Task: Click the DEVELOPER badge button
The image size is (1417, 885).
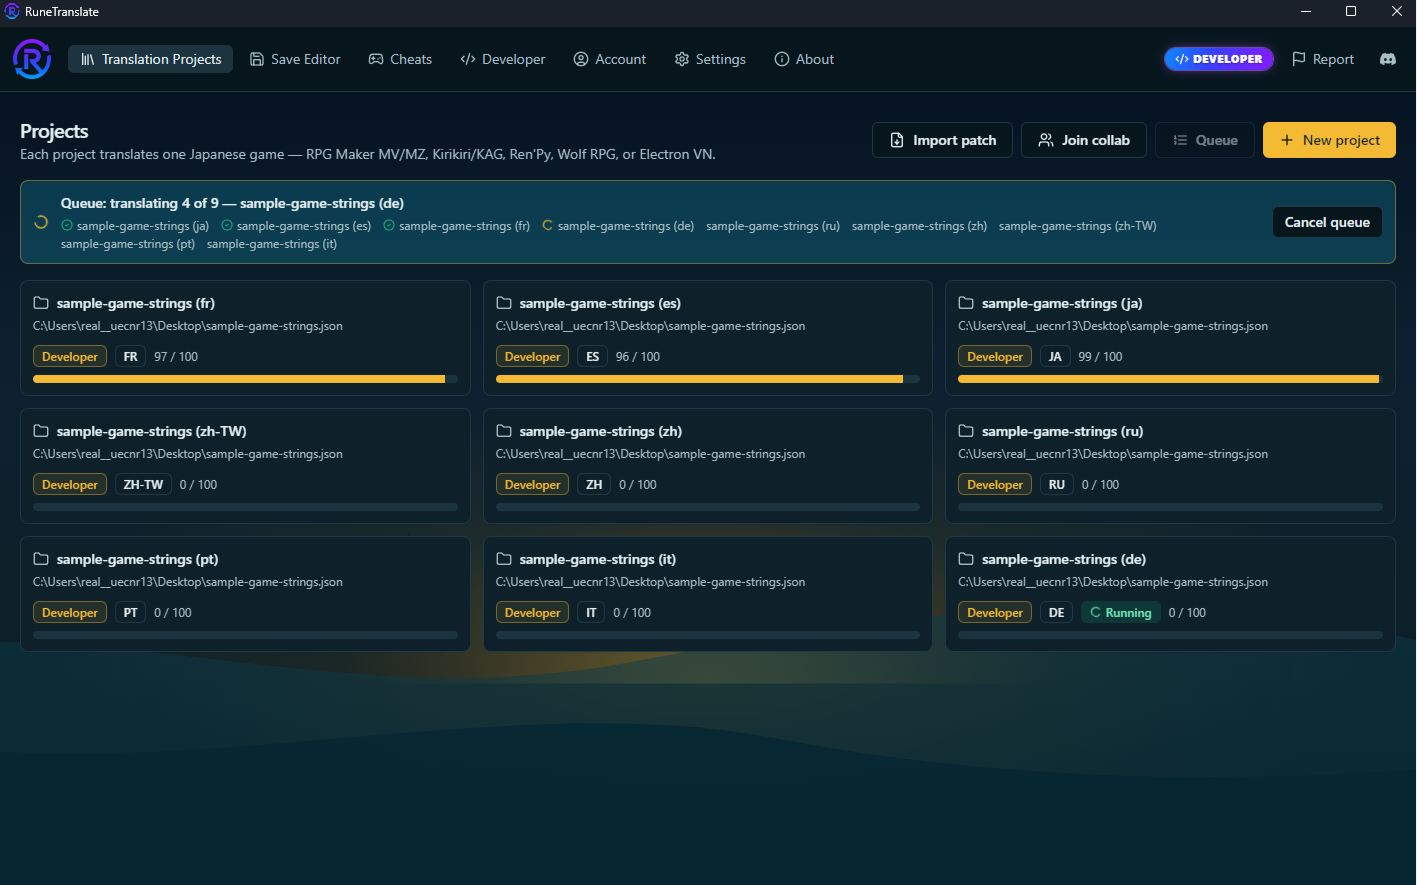Action: tap(1219, 59)
